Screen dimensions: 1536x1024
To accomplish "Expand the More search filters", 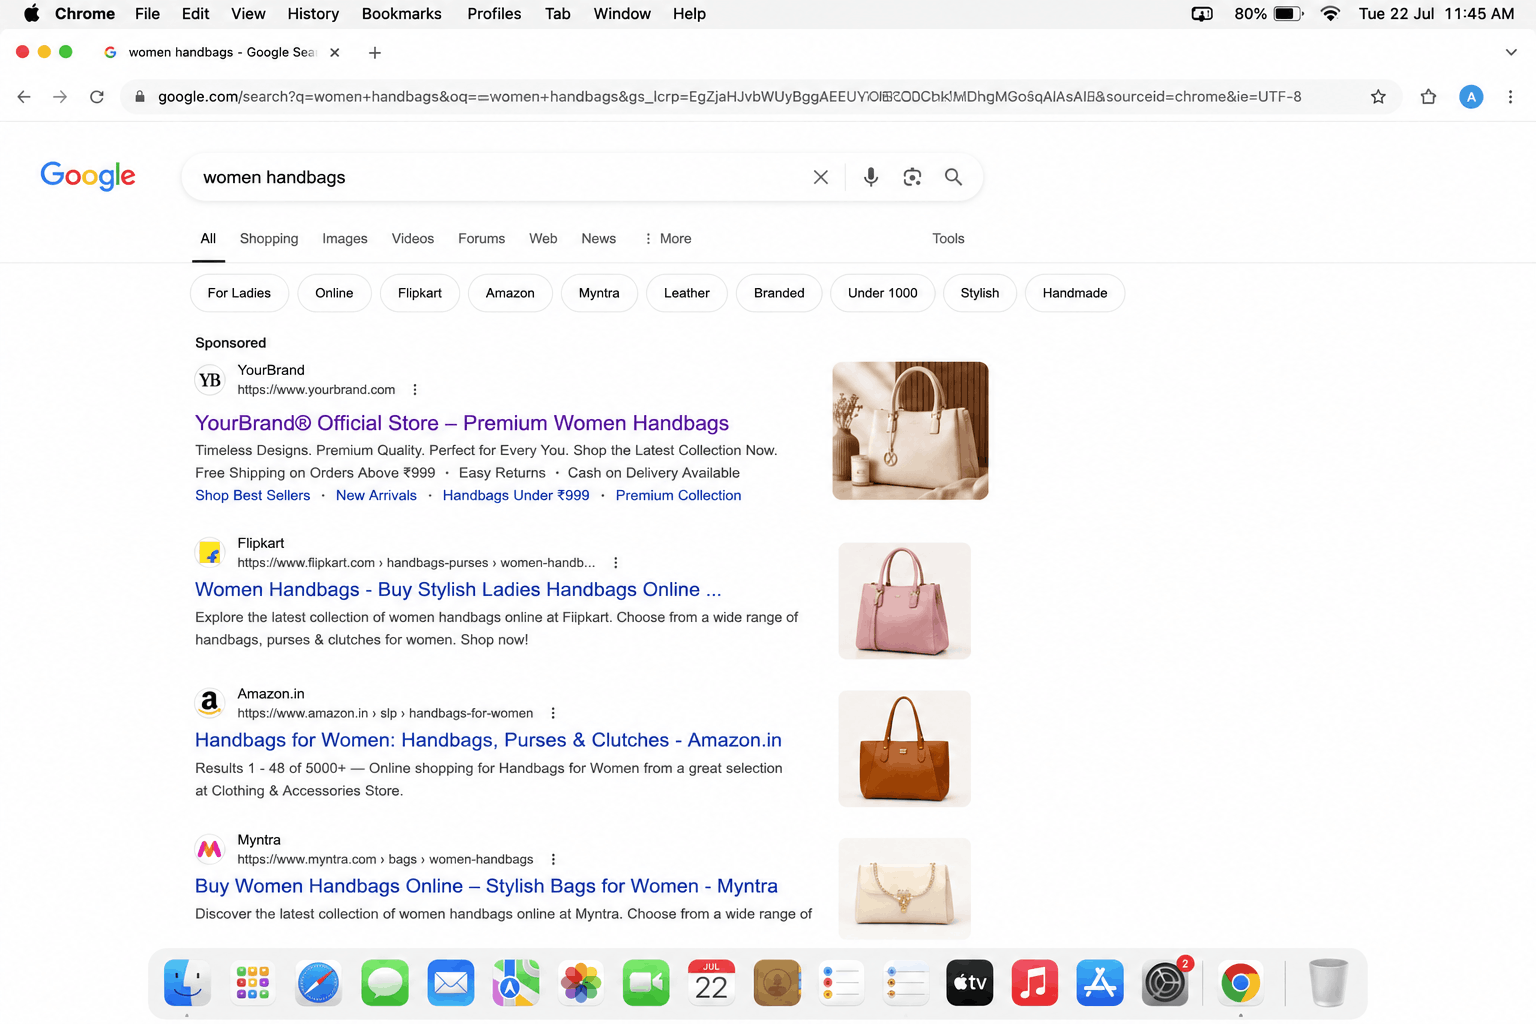I will pyautogui.click(x=668, y=239).
